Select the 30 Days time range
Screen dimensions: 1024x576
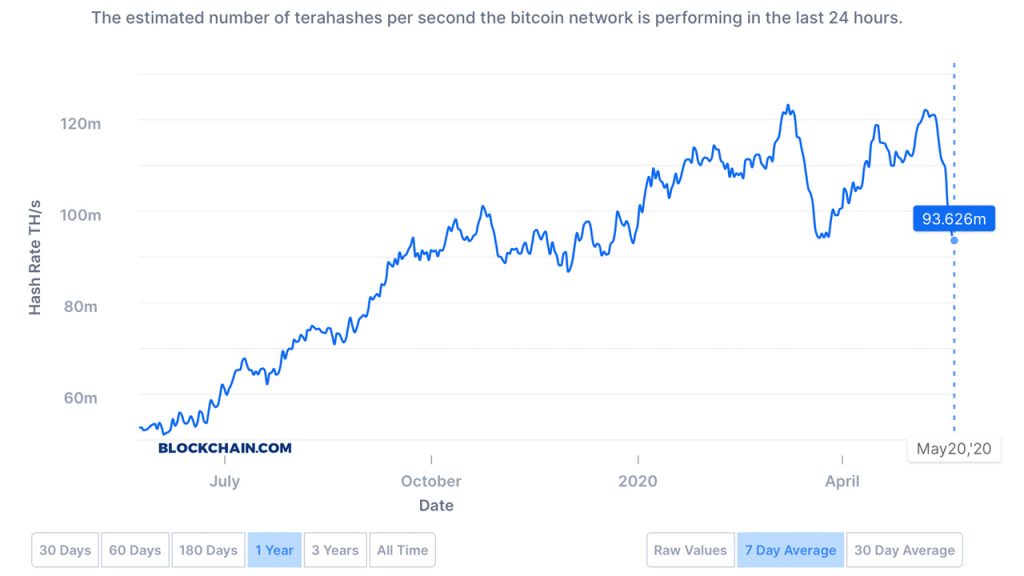[64, 549]
